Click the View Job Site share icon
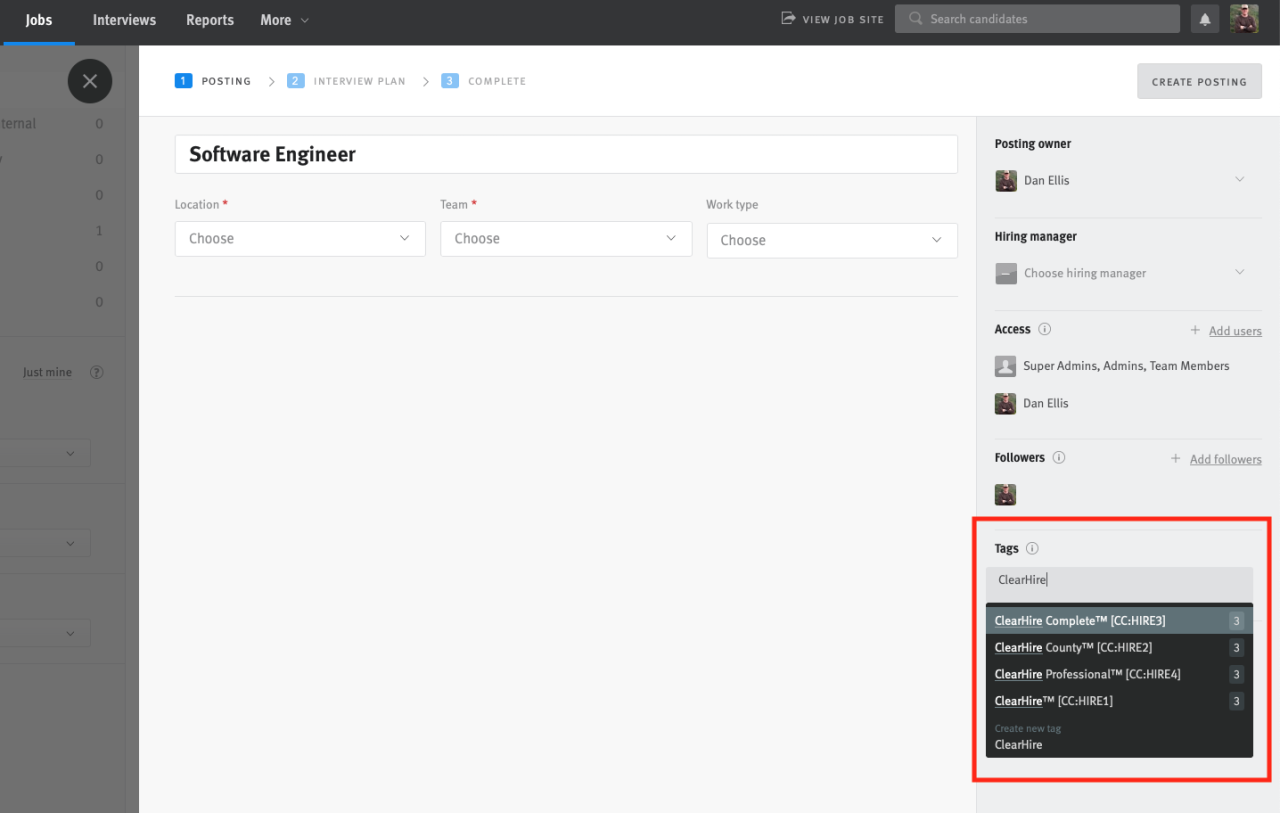This screenshot has height=813, width=1280. (x=788, y=18)
